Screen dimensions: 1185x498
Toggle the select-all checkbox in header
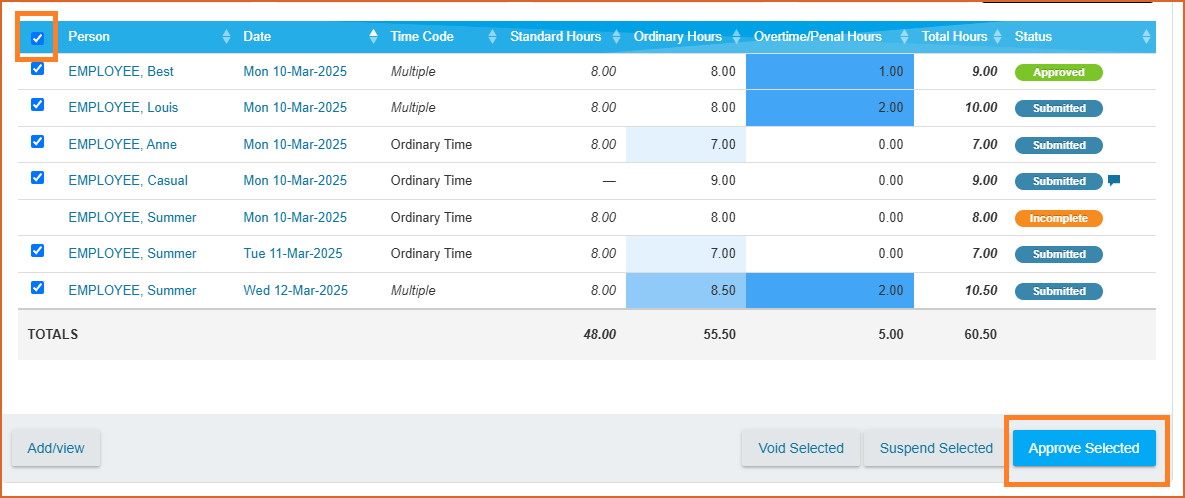click(37, 38)
